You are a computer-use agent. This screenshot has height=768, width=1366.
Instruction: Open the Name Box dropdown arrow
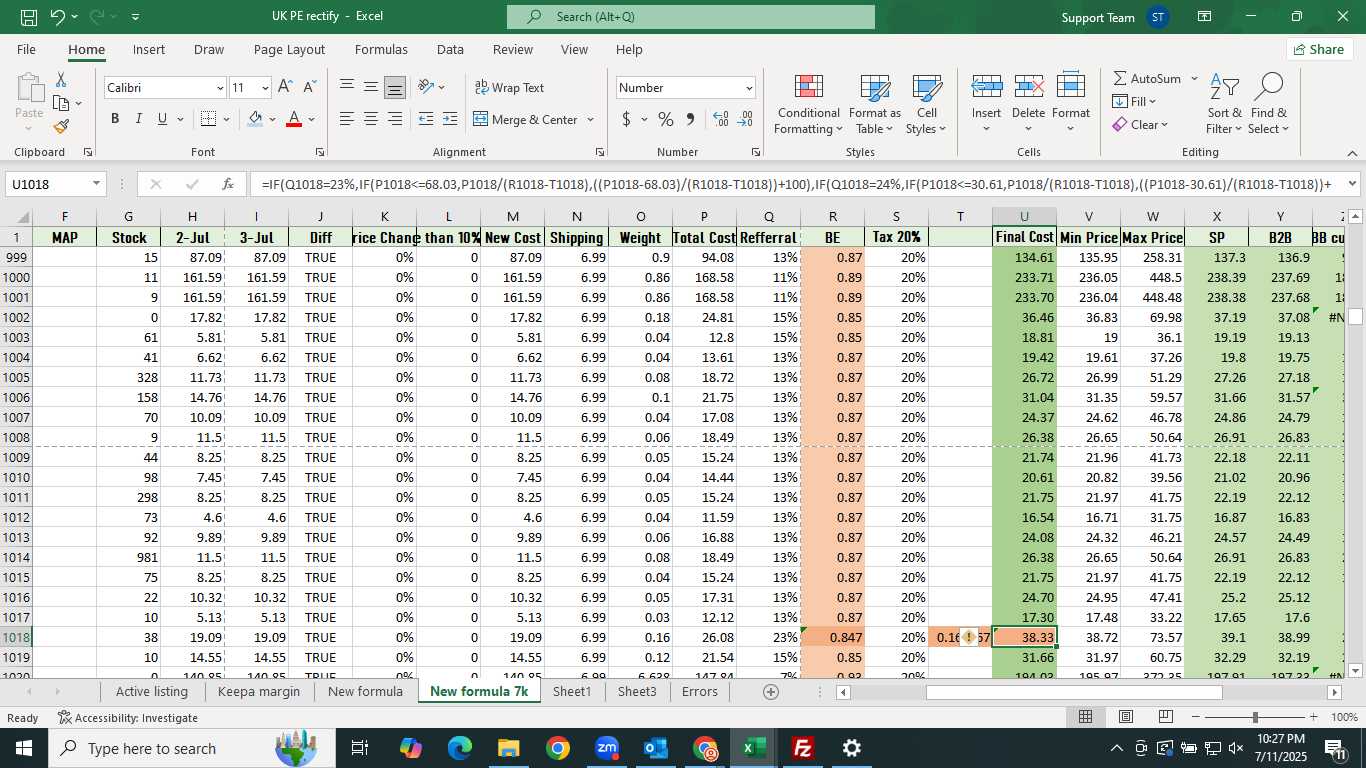click(x=96, y=184)
